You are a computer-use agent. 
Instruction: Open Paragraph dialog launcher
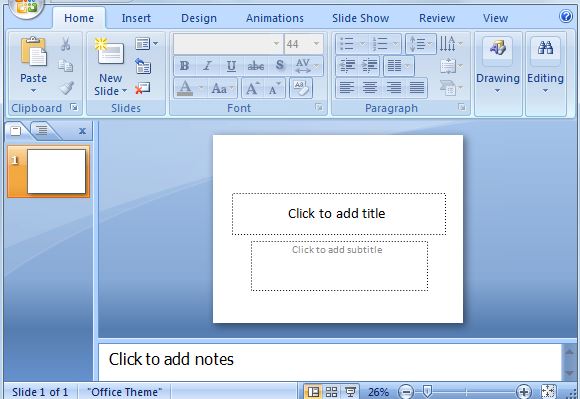[x=461, y=107]
